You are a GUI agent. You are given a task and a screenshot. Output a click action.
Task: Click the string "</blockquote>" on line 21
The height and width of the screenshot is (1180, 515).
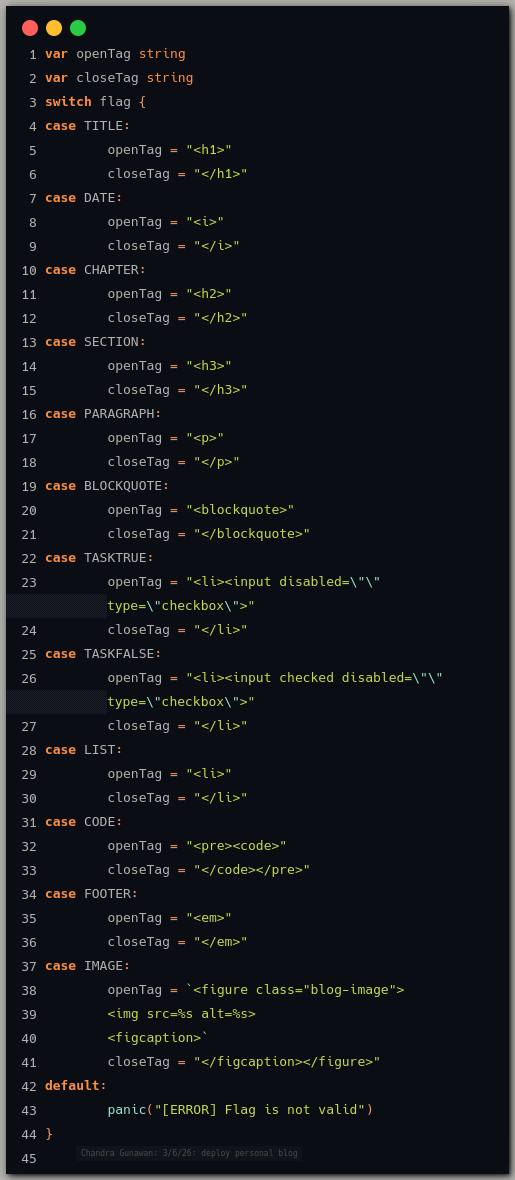tap(252, 534)
